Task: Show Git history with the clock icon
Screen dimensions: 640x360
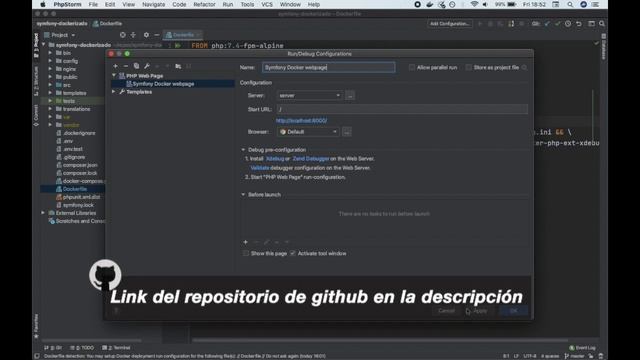Action: [x=568, y=24]
